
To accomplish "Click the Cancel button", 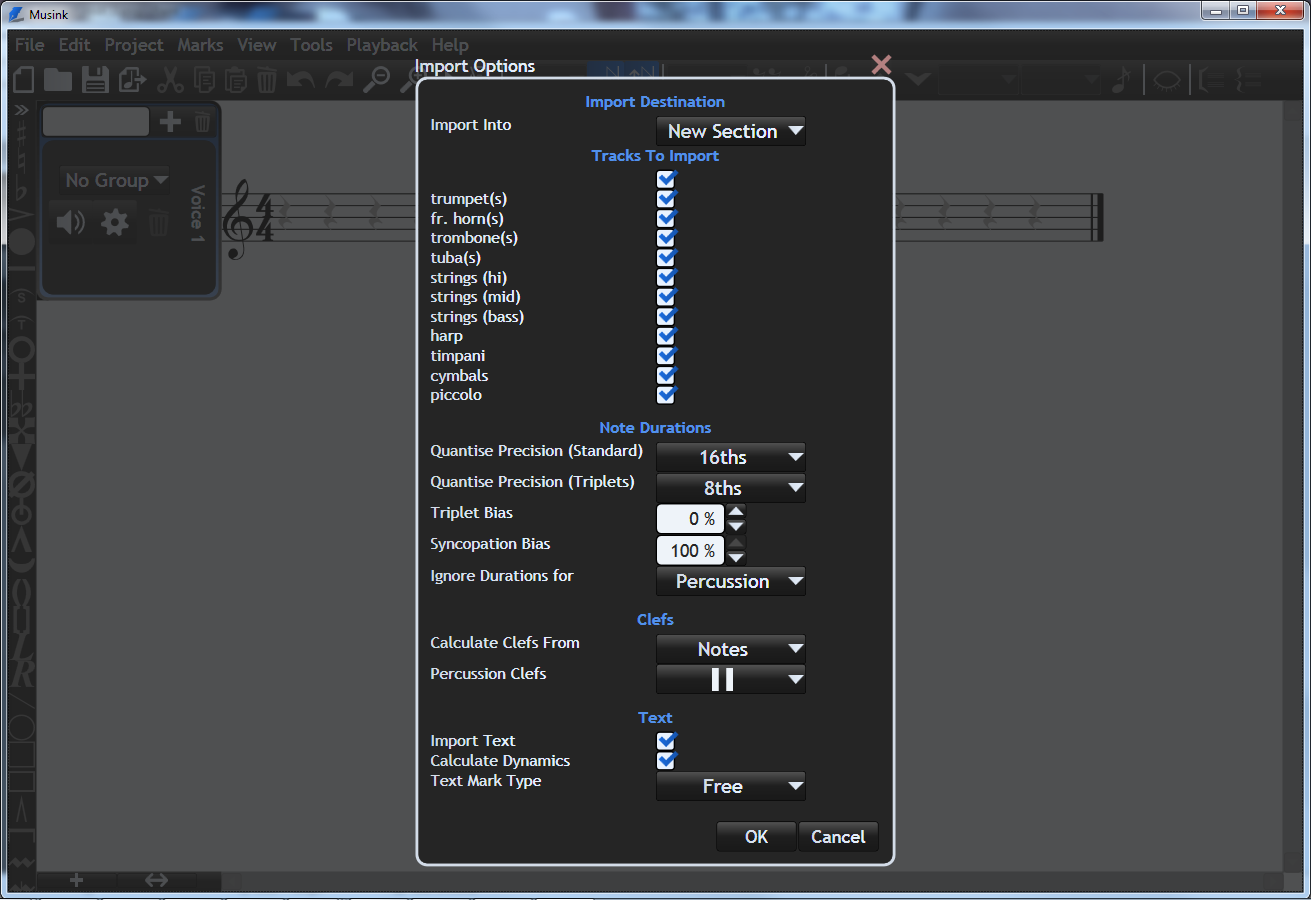I will coord(838,837).
